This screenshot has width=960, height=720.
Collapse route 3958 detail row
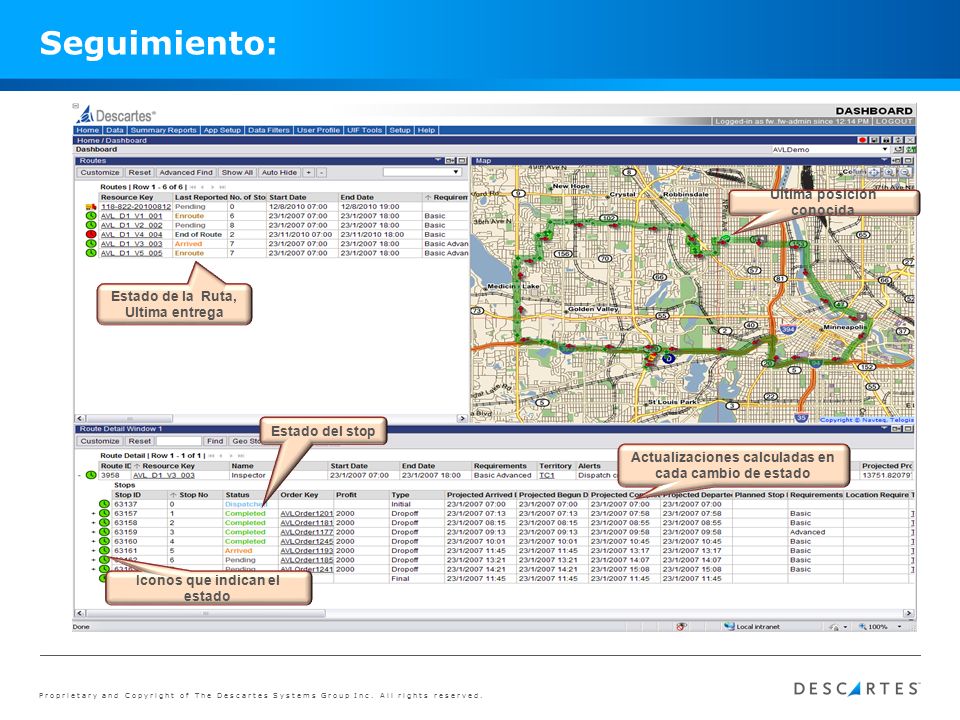coord(80,476)
